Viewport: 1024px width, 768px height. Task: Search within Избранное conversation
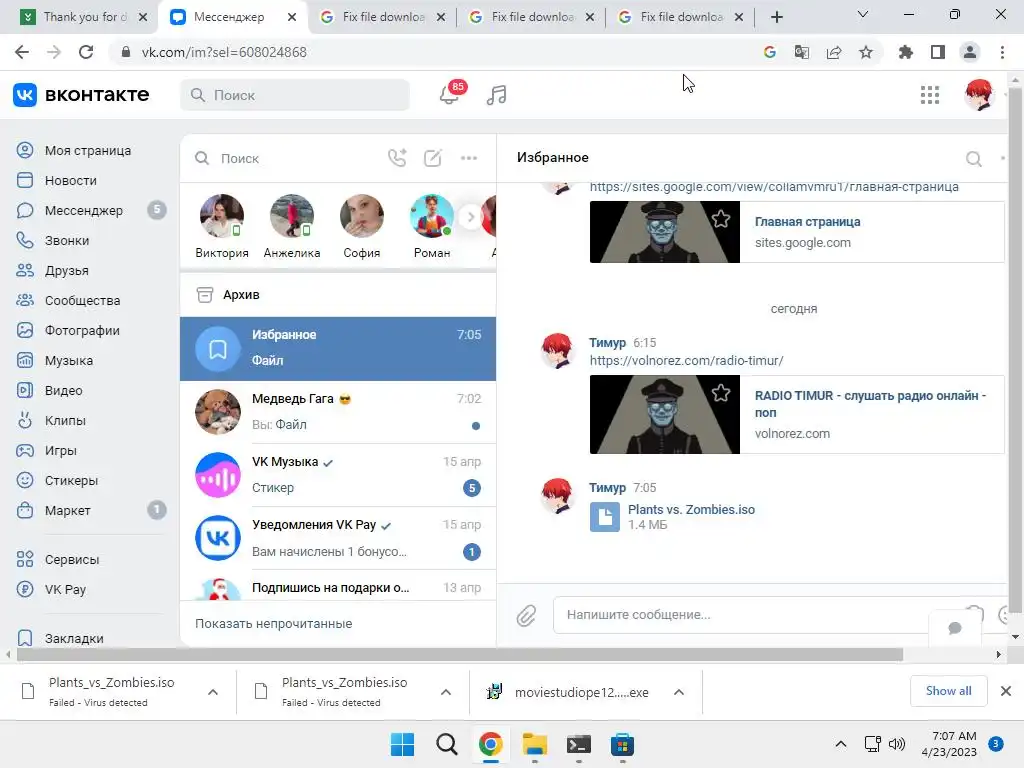[x=974, y=158]
